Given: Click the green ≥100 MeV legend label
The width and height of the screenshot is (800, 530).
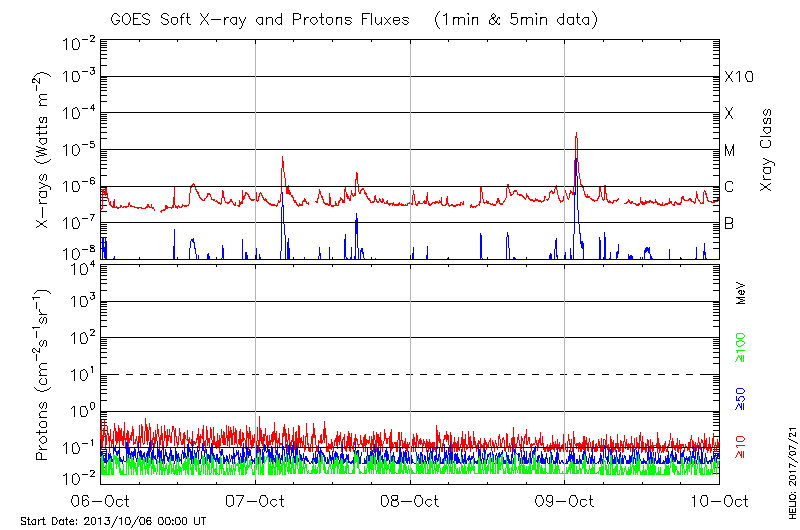Looking at the screenshot, I should (x=741, y=347).
